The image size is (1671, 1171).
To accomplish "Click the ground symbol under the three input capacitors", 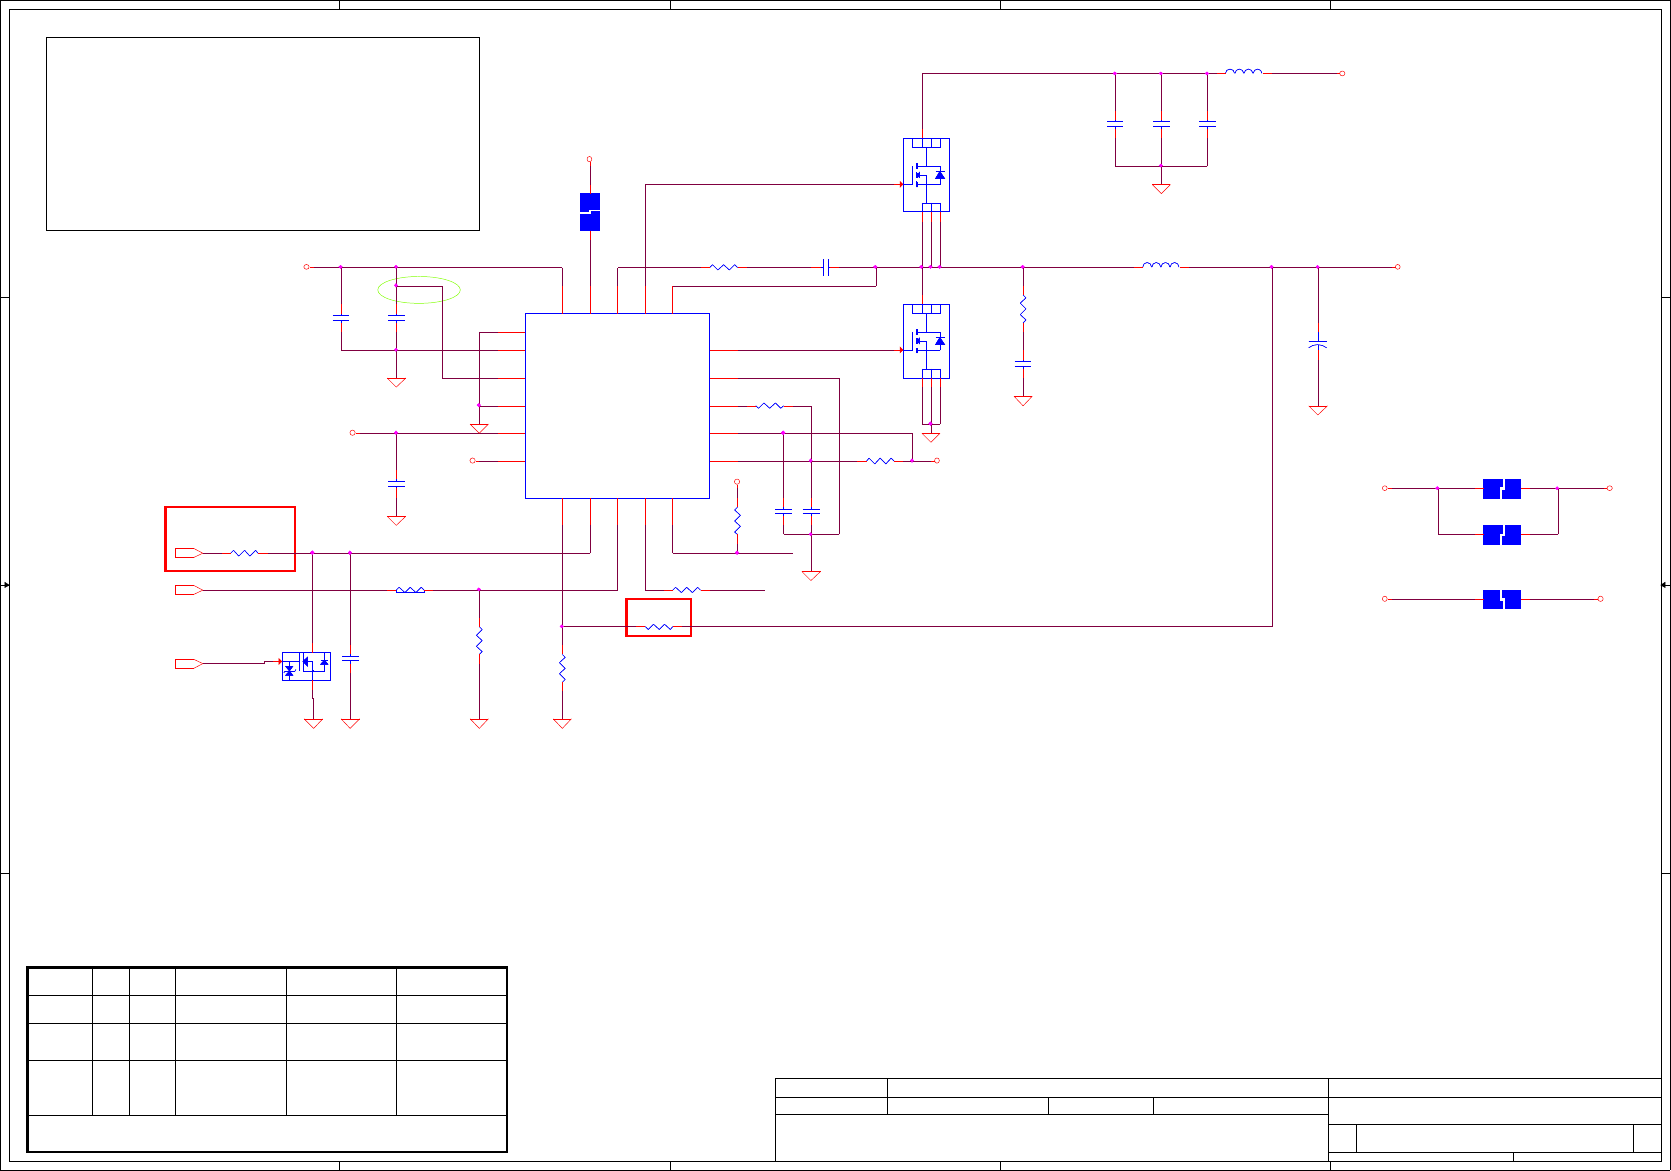I will click(1161, 188).
